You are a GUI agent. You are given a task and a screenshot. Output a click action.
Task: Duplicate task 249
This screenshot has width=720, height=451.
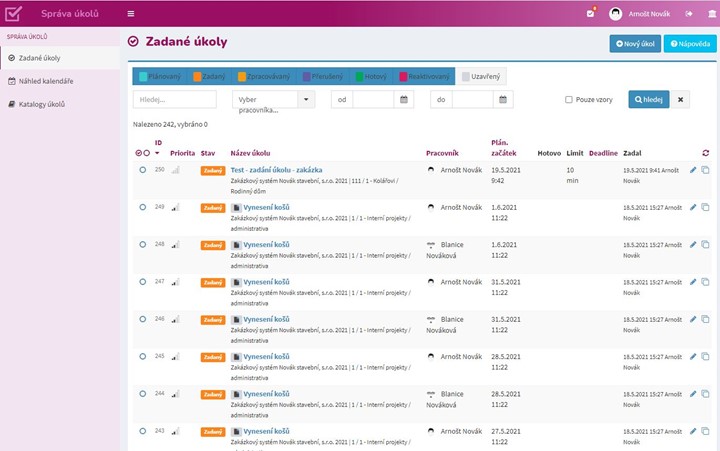[705, 207]
